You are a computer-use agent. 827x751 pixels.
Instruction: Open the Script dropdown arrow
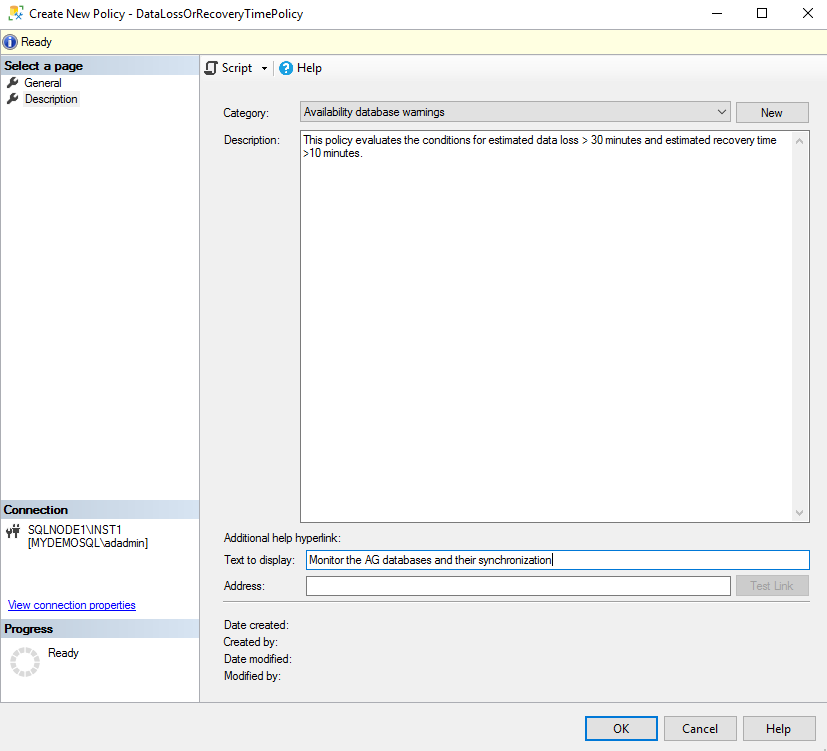click(262, 68)
